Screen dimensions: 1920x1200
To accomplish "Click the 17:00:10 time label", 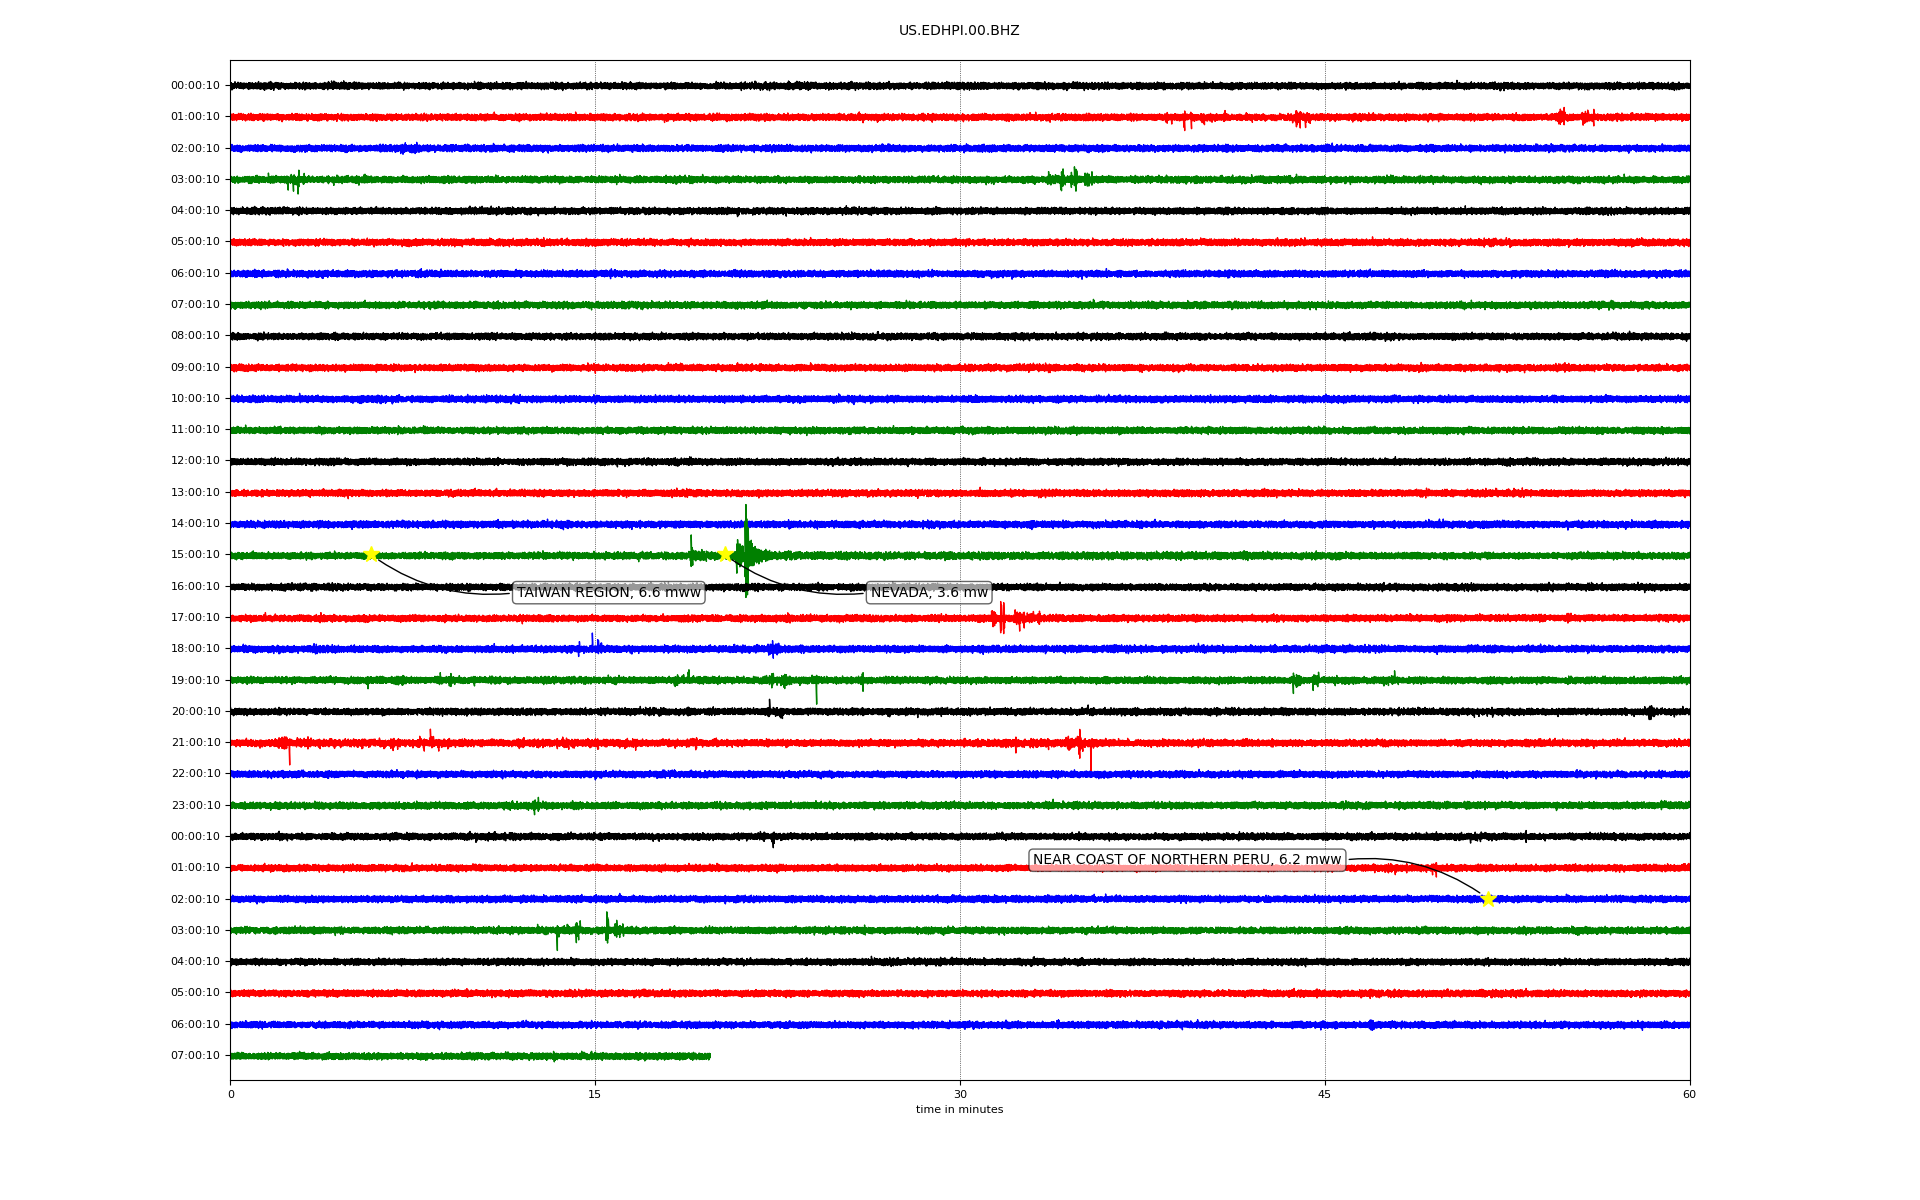I will point(195,618).
